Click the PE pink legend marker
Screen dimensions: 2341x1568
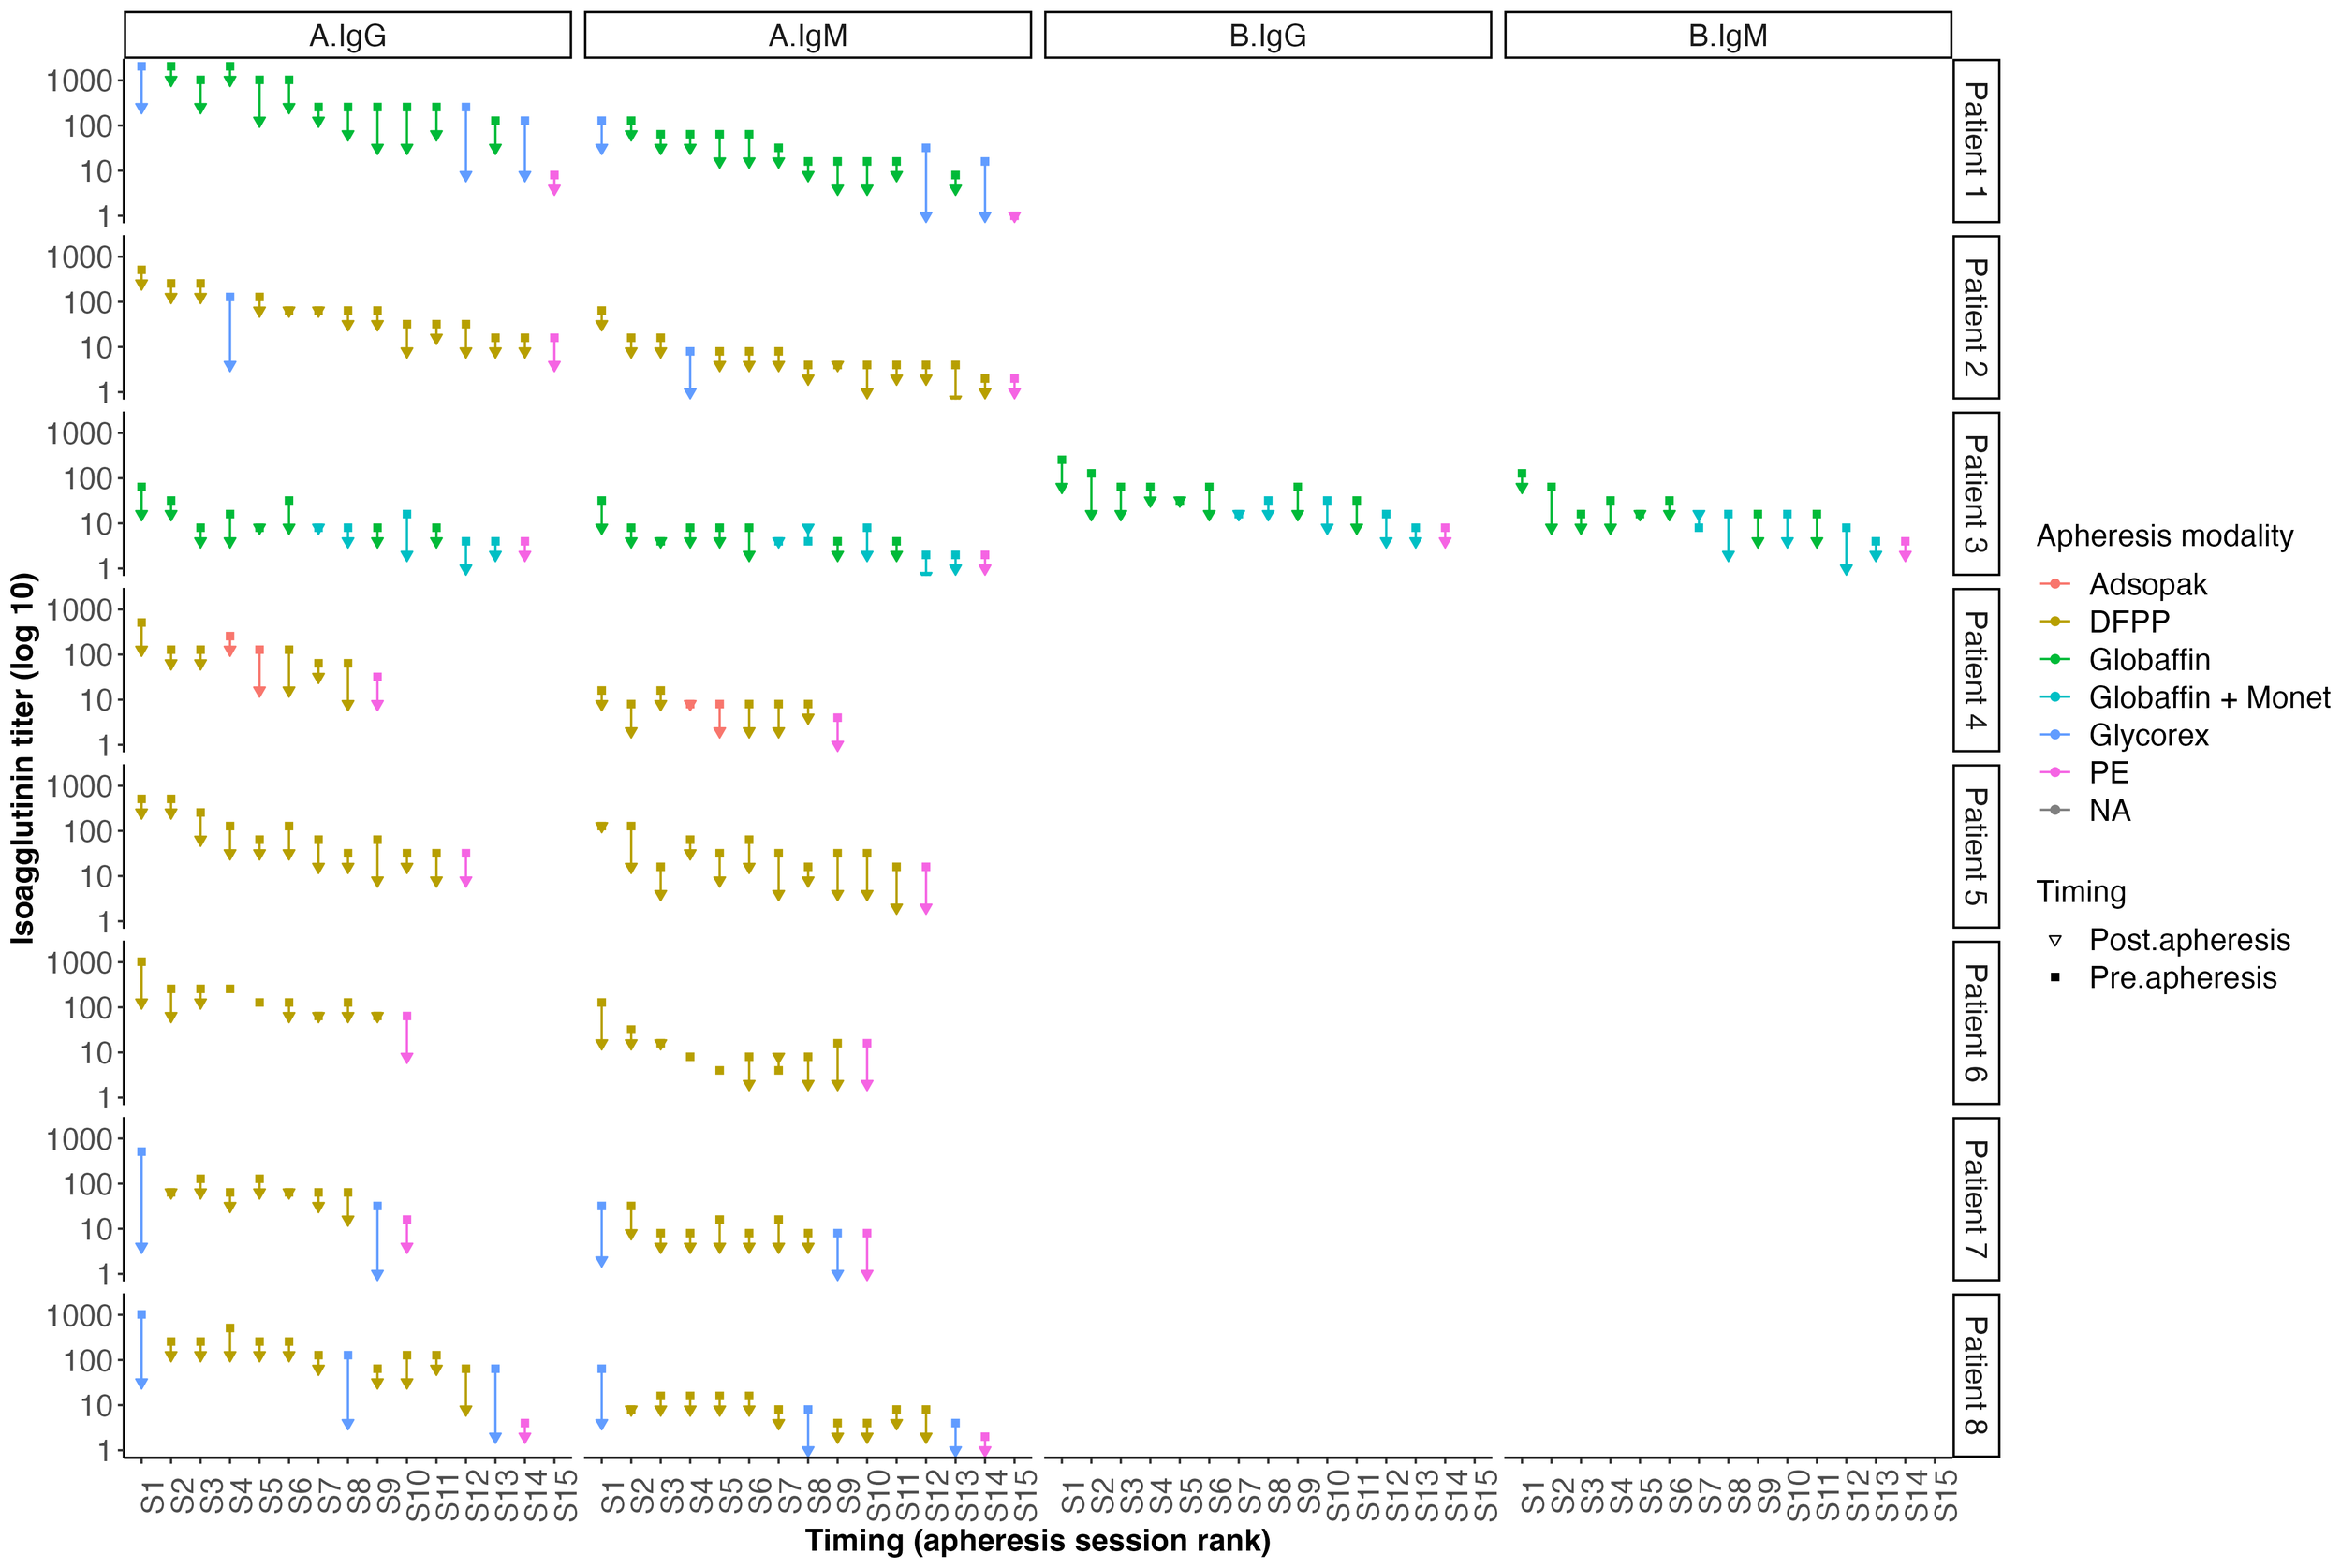click(2054, 772)
